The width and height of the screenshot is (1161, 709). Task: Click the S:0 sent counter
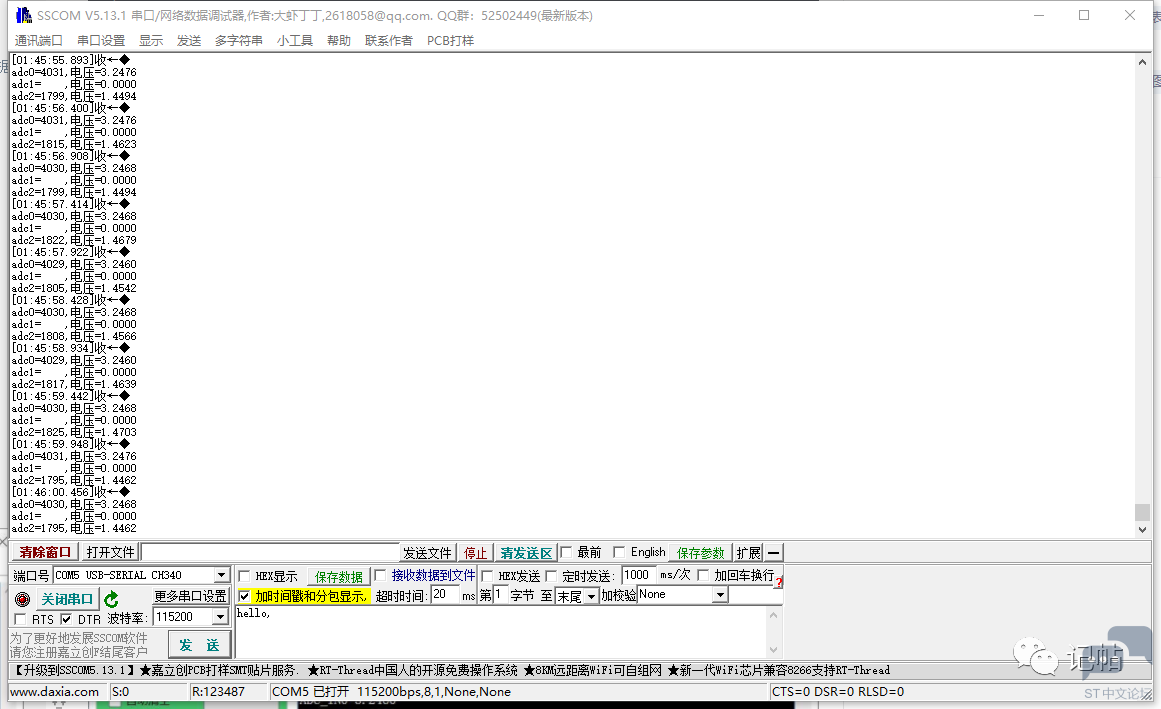121,691
